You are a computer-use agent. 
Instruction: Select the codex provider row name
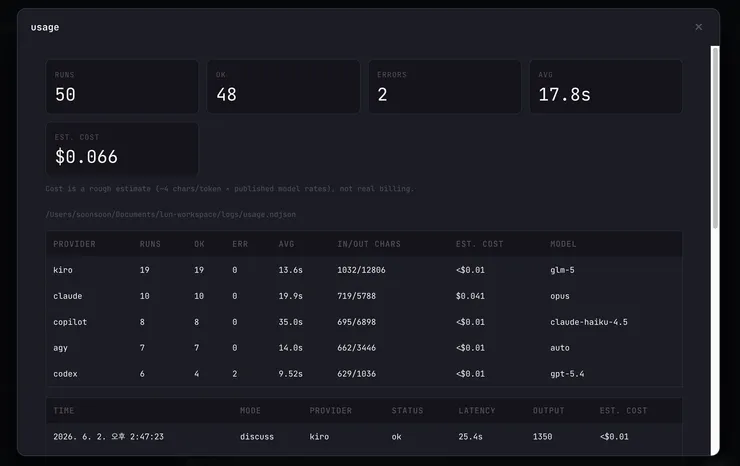[65, 374]
